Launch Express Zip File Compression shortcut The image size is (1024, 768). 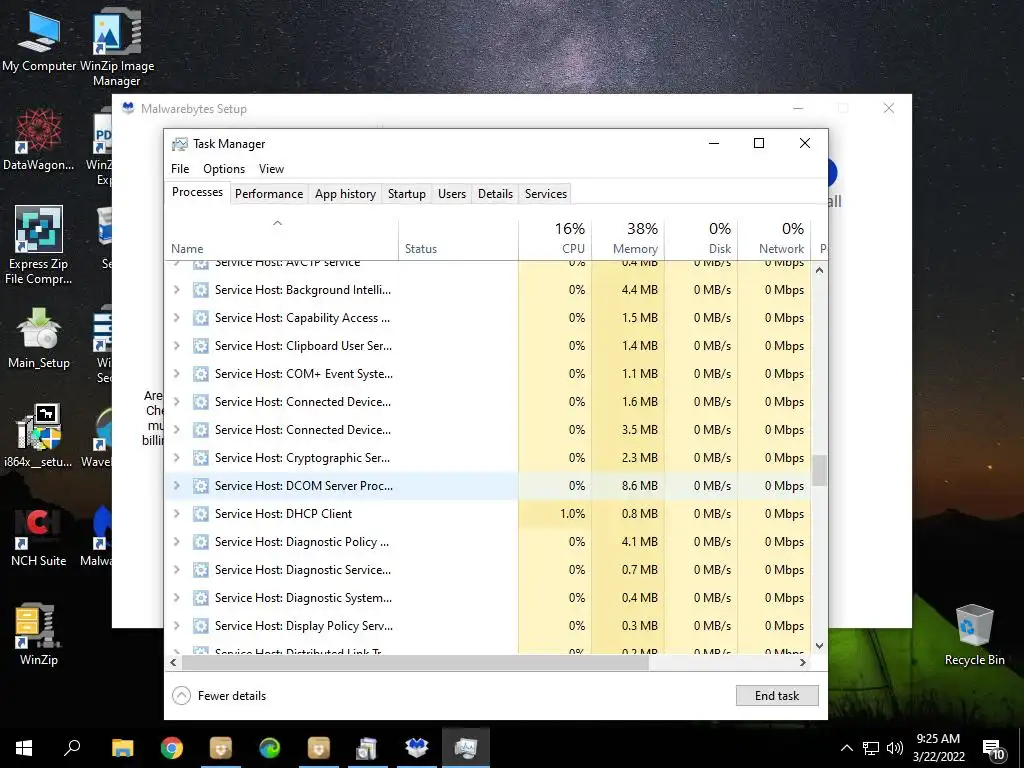point(39,246)
